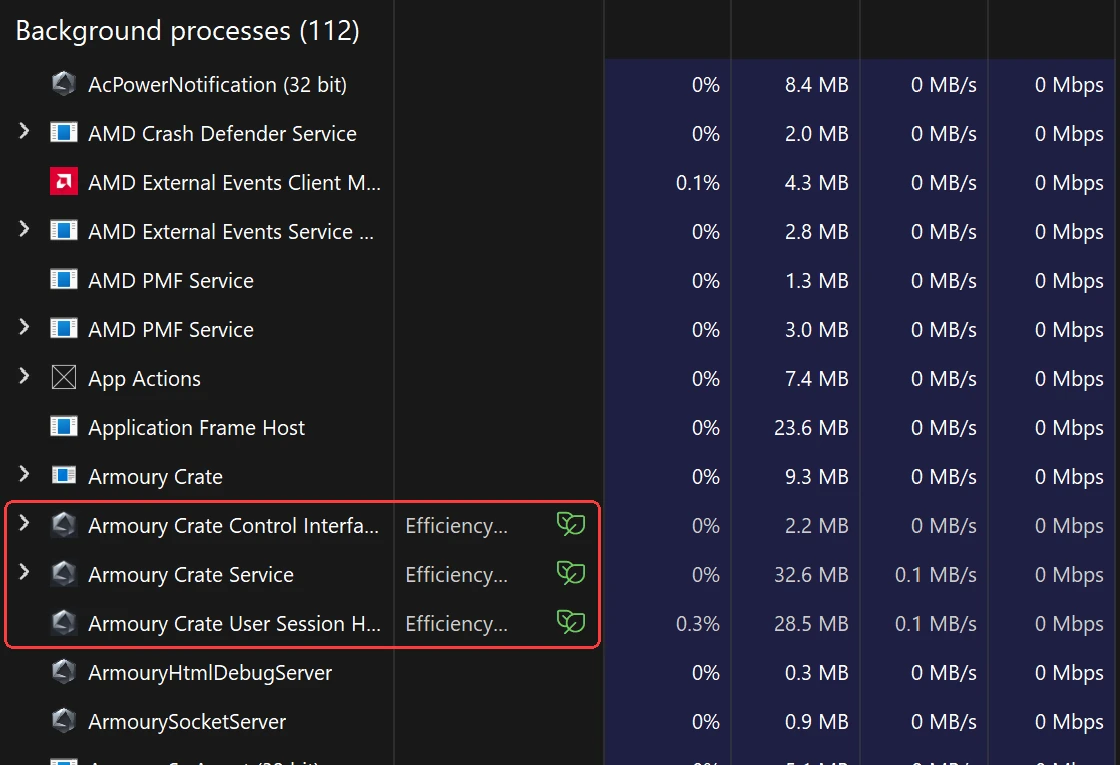Click the 0.1% CPU value of AMD External Events Client
Screen dimensions: 1120x765
click(698, 183)
